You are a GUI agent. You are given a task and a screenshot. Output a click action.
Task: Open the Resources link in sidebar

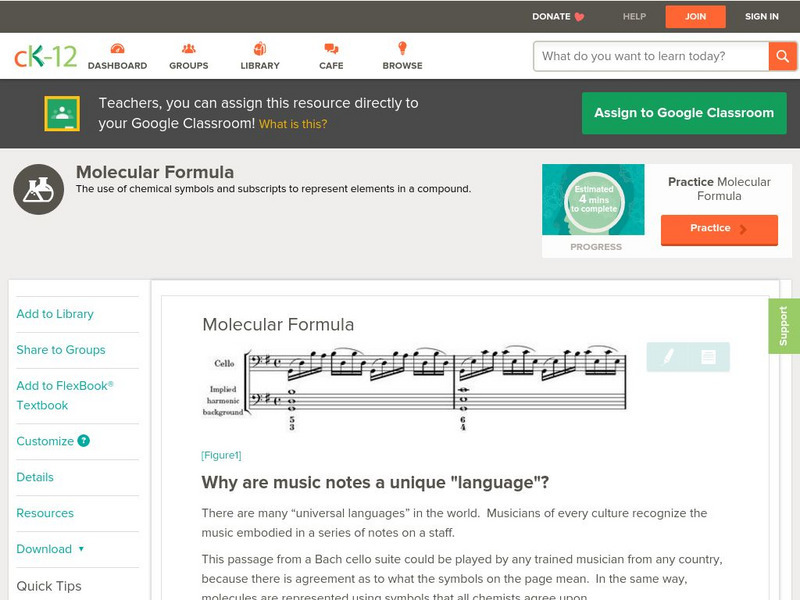coord(45,513)
